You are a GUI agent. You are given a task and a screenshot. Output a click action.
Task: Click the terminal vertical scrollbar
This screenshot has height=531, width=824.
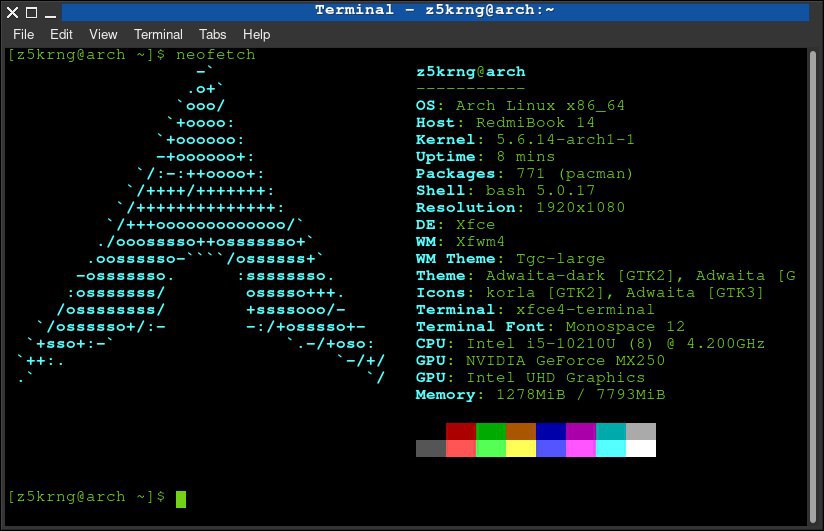click(x=812, y=287)
